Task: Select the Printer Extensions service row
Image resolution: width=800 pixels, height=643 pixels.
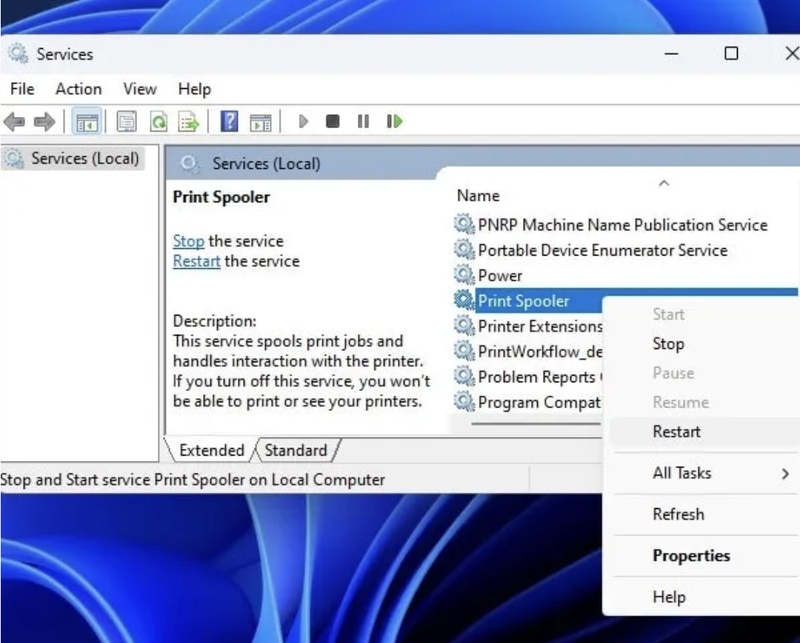Action: [x=528, y=326]
